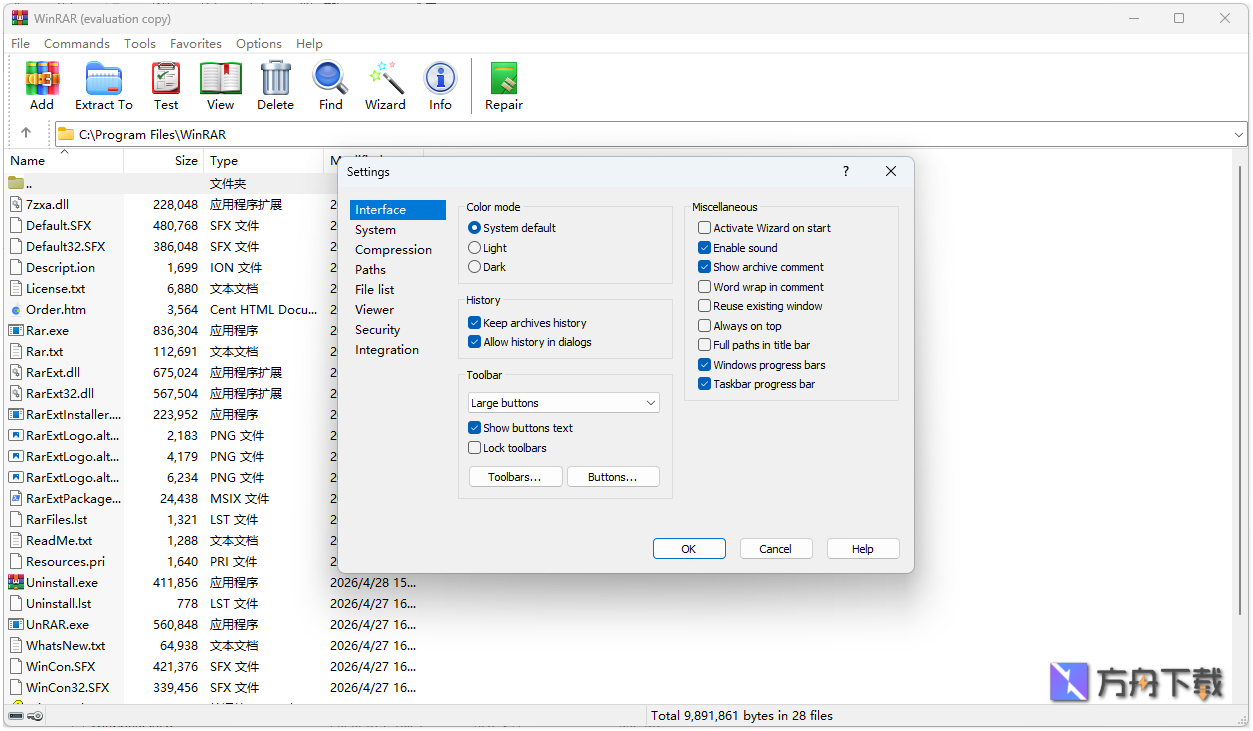Click the 7zxa.dll file icon
Screen dimensions: 1253x731
pyautogui.click(x=16, y=204)
